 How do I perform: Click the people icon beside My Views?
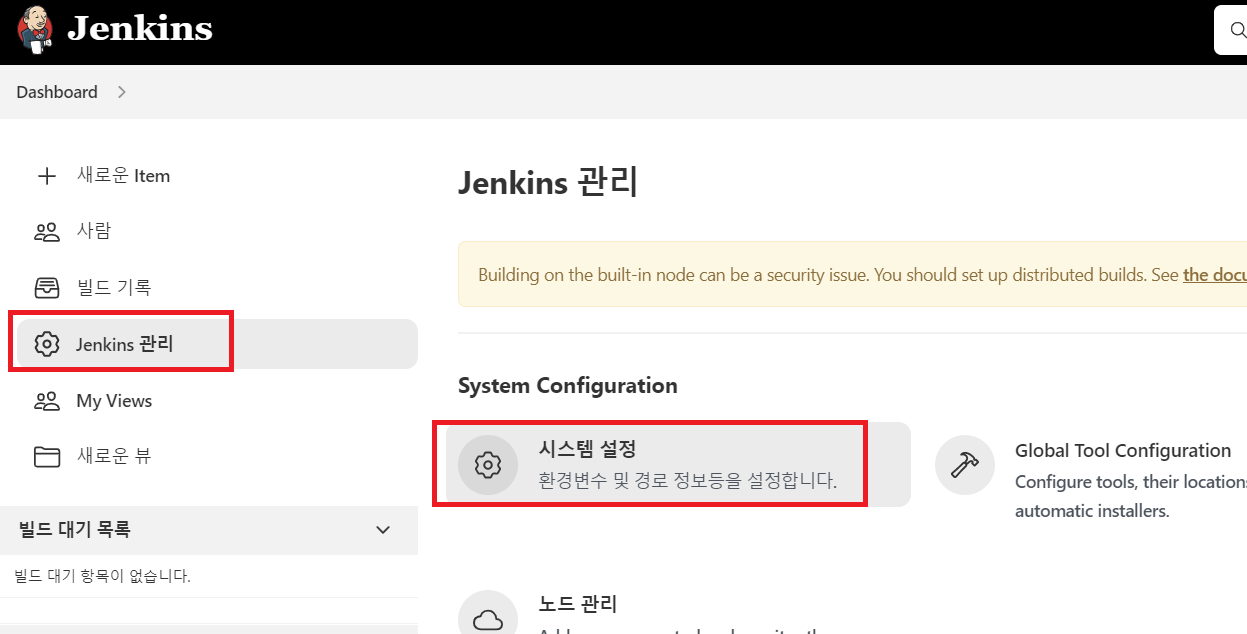coord(46,401)
